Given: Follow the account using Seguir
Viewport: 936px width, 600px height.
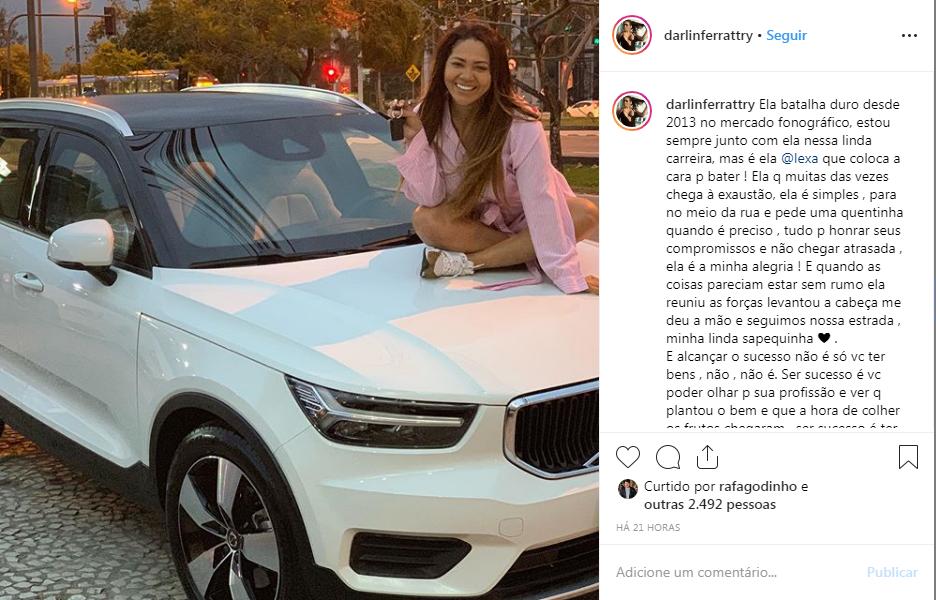Looking at the screenshot, I should 786,35.
